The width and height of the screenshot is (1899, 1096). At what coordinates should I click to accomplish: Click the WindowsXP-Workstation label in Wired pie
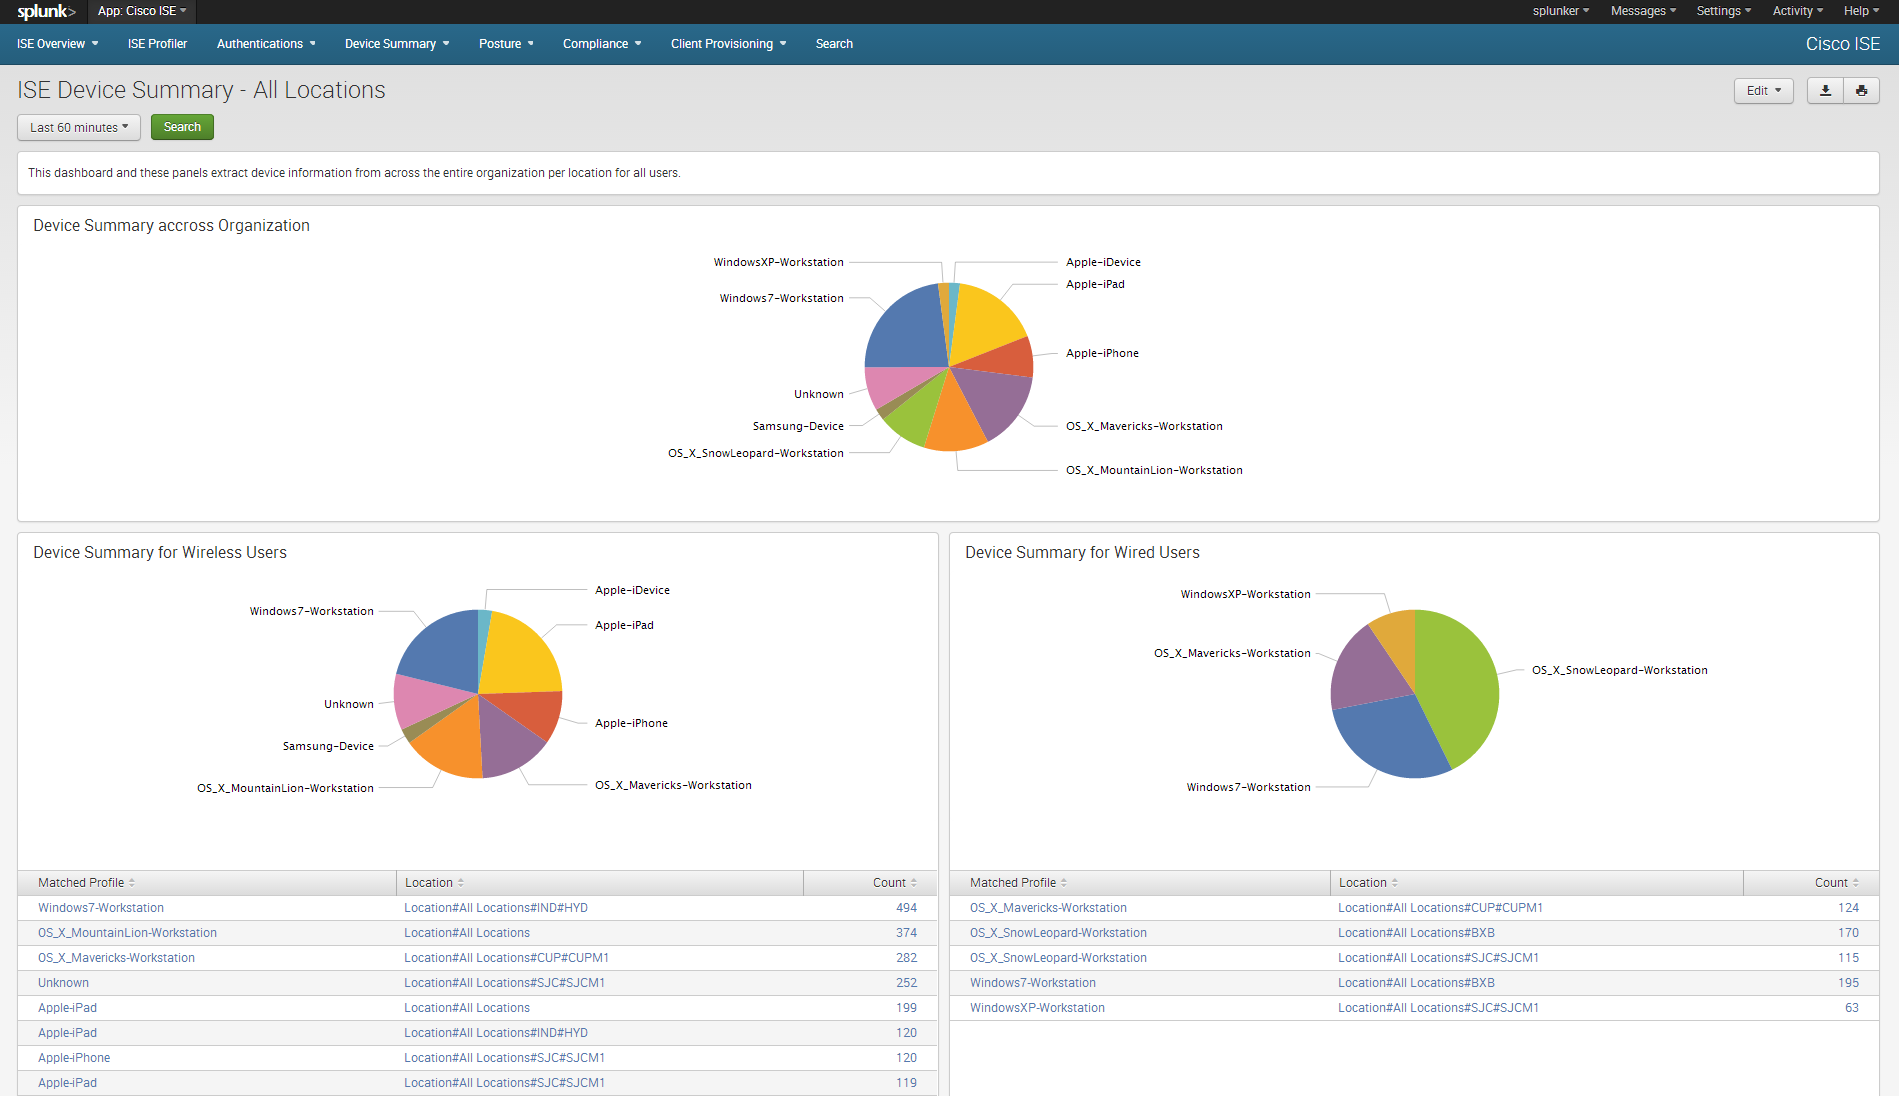[x=1245, y=594]
